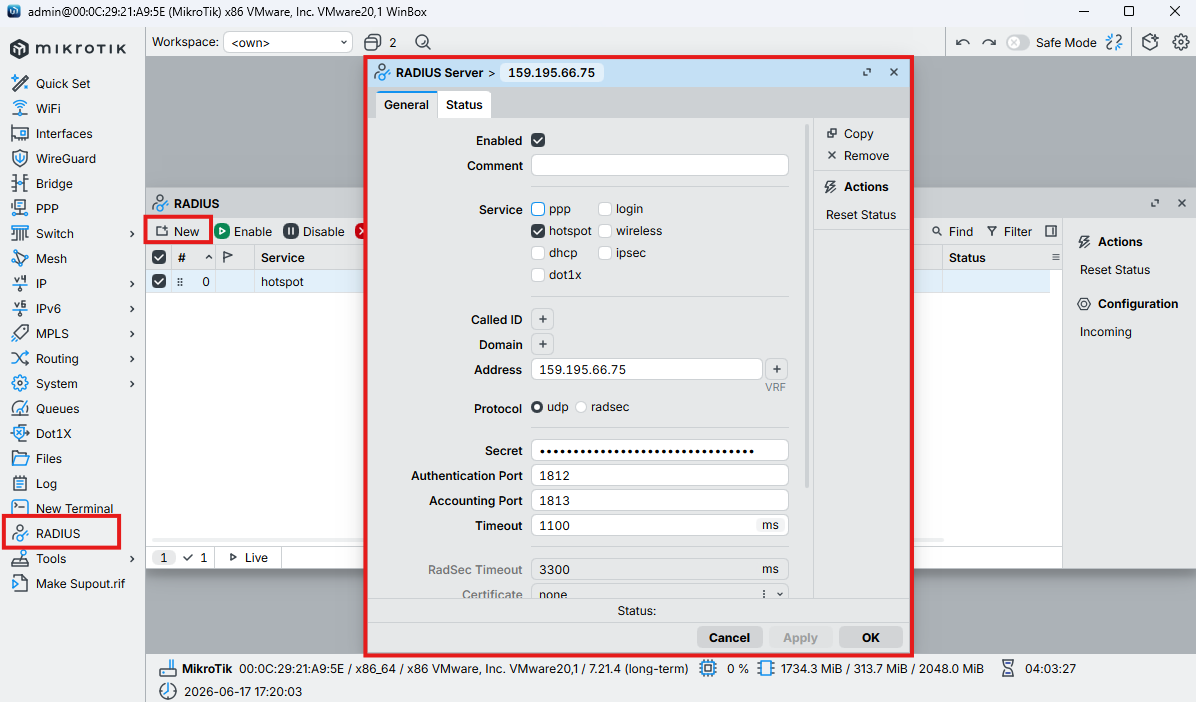Open WireGuard settings
1196x702 pixels.
pos(53,159)
